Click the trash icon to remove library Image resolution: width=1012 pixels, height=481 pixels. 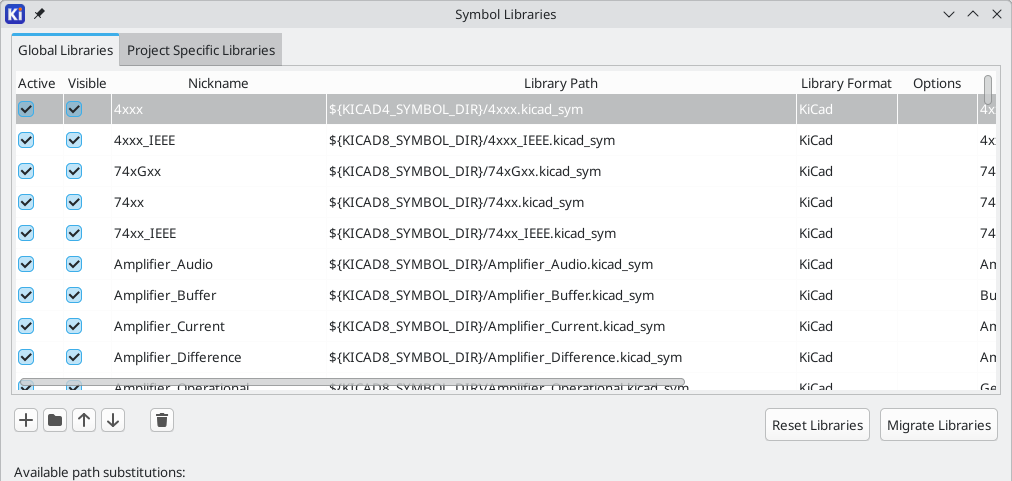162,421
